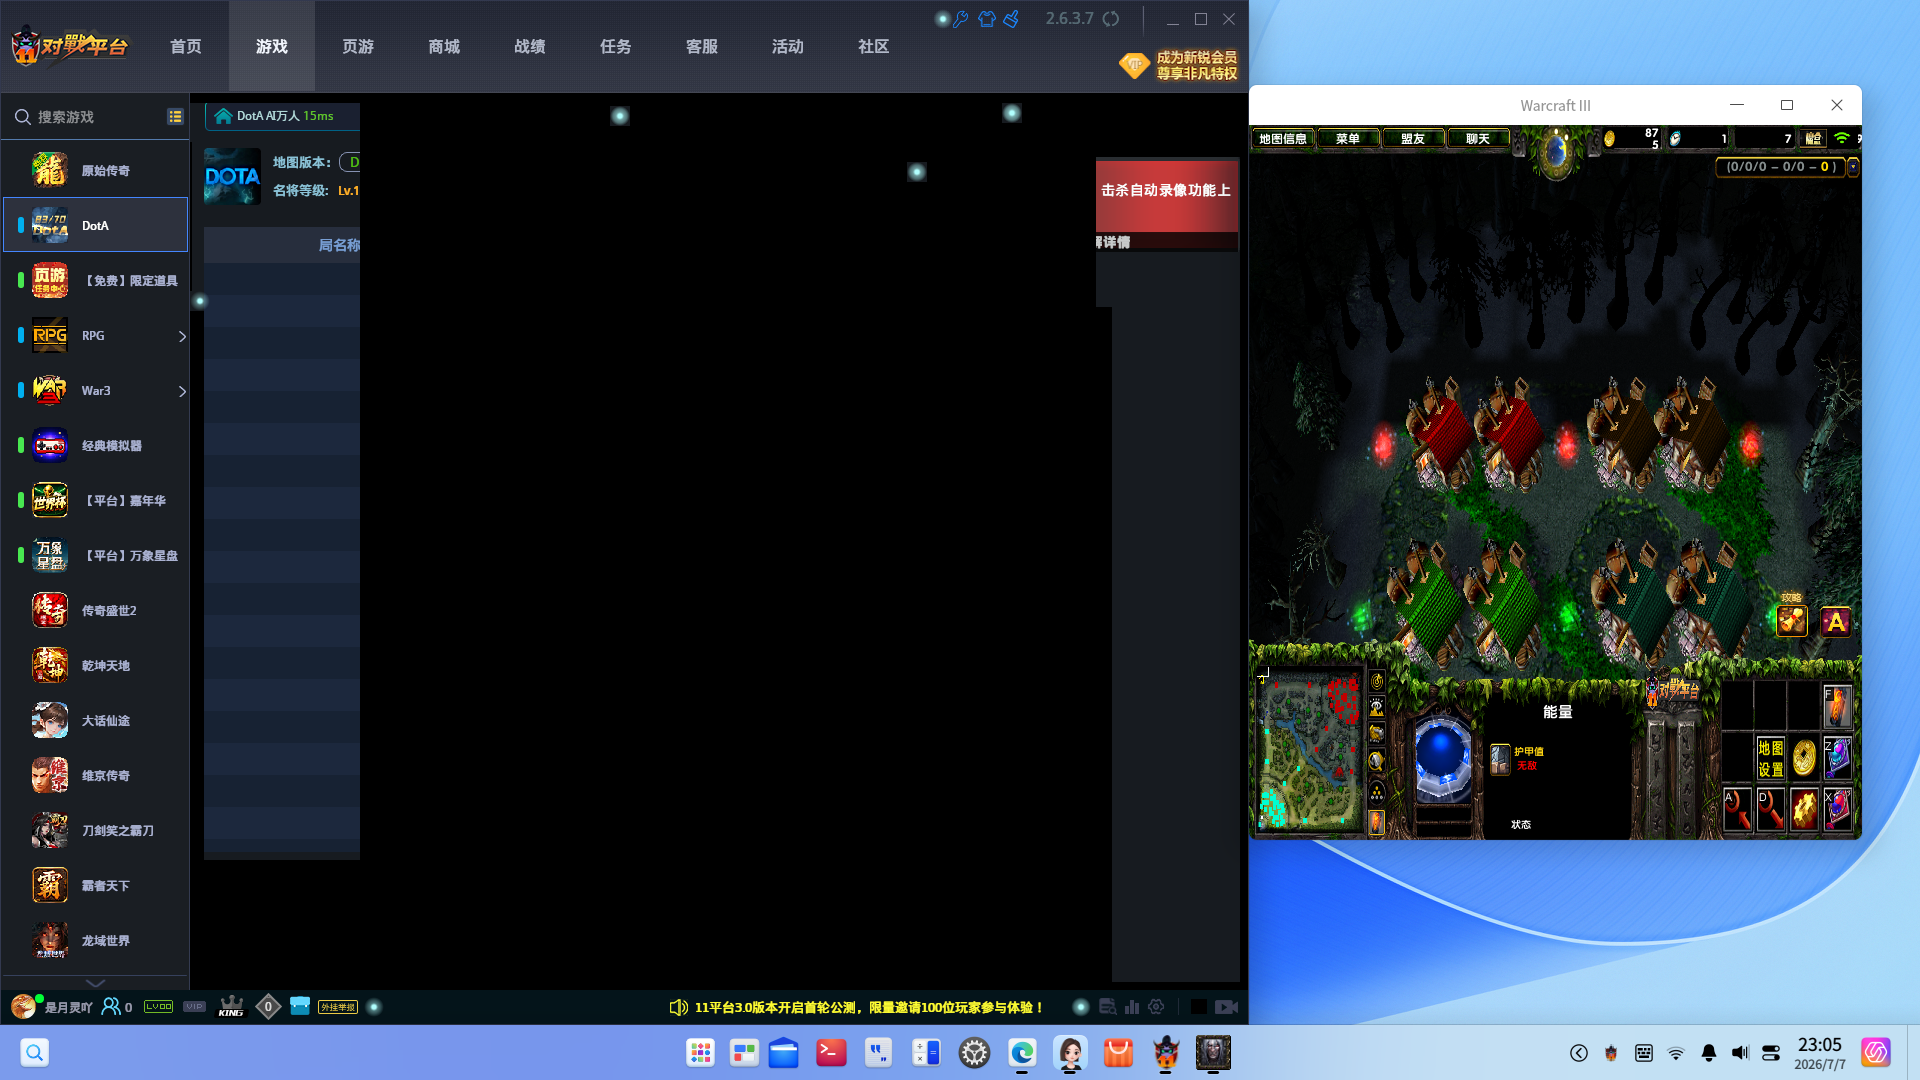This screenshot has height=1080, width=1920.
Task: Select 原始传奇 in the game list
Action: click(95, 170)
